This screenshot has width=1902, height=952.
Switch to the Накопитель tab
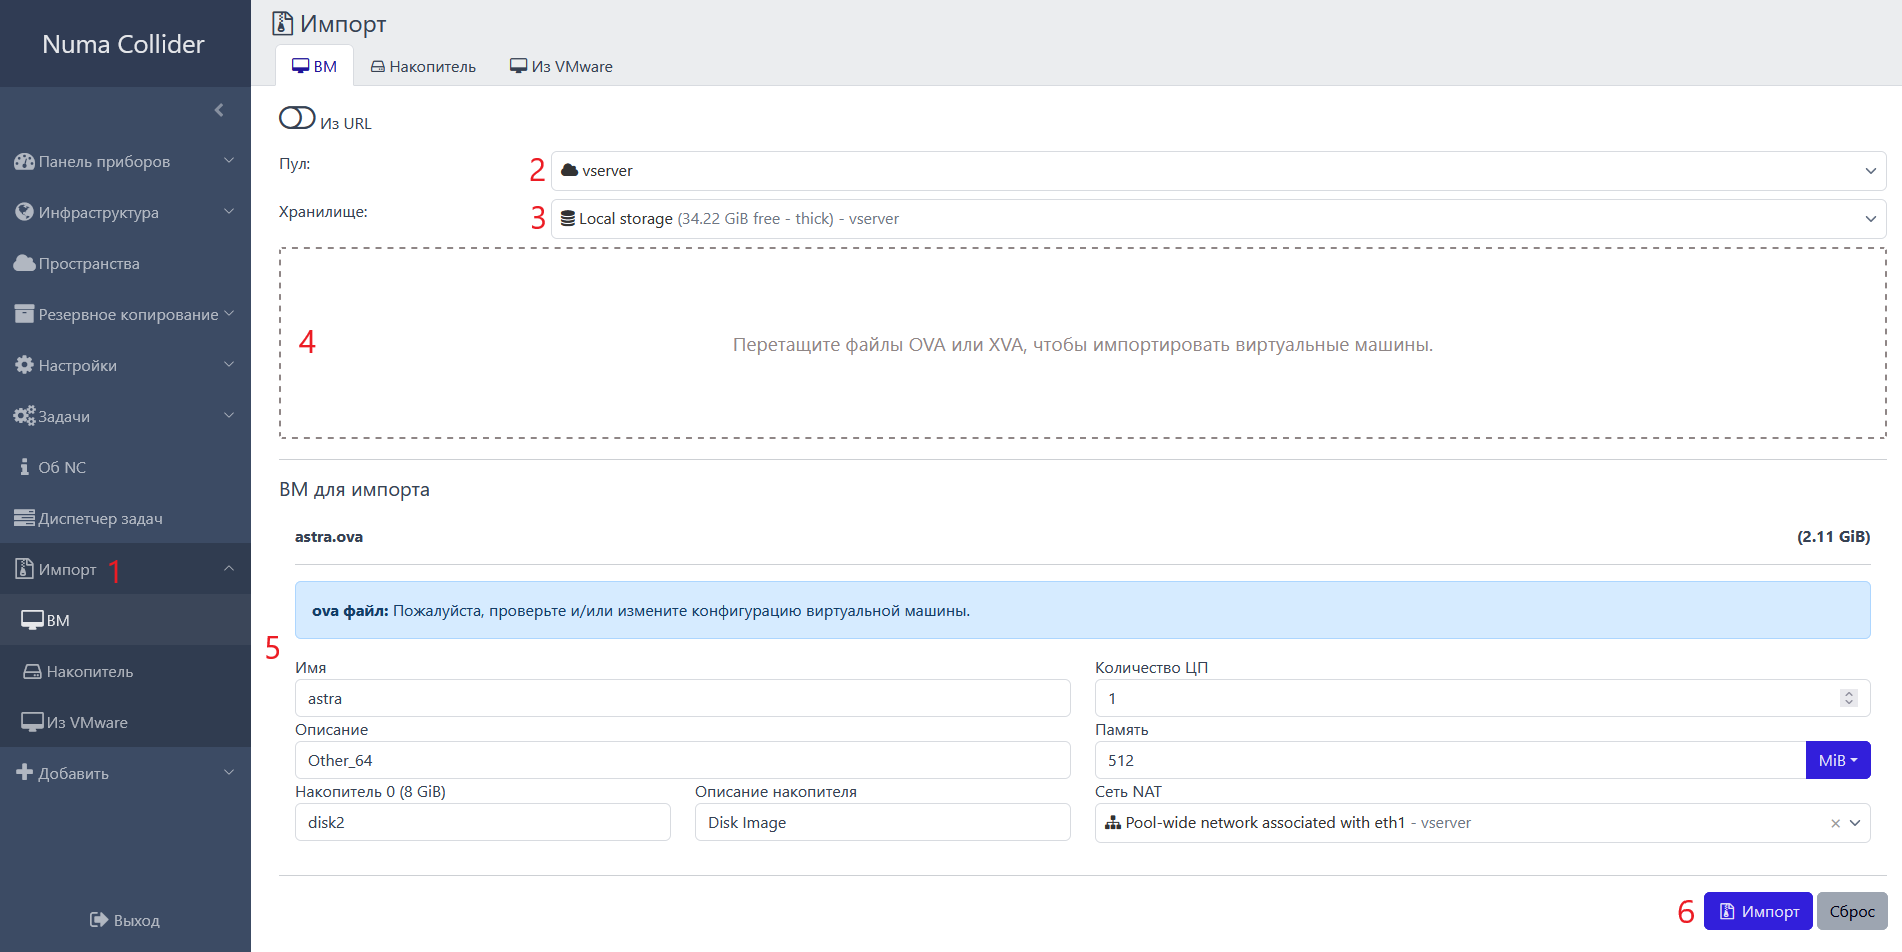[x=423, y=66]
